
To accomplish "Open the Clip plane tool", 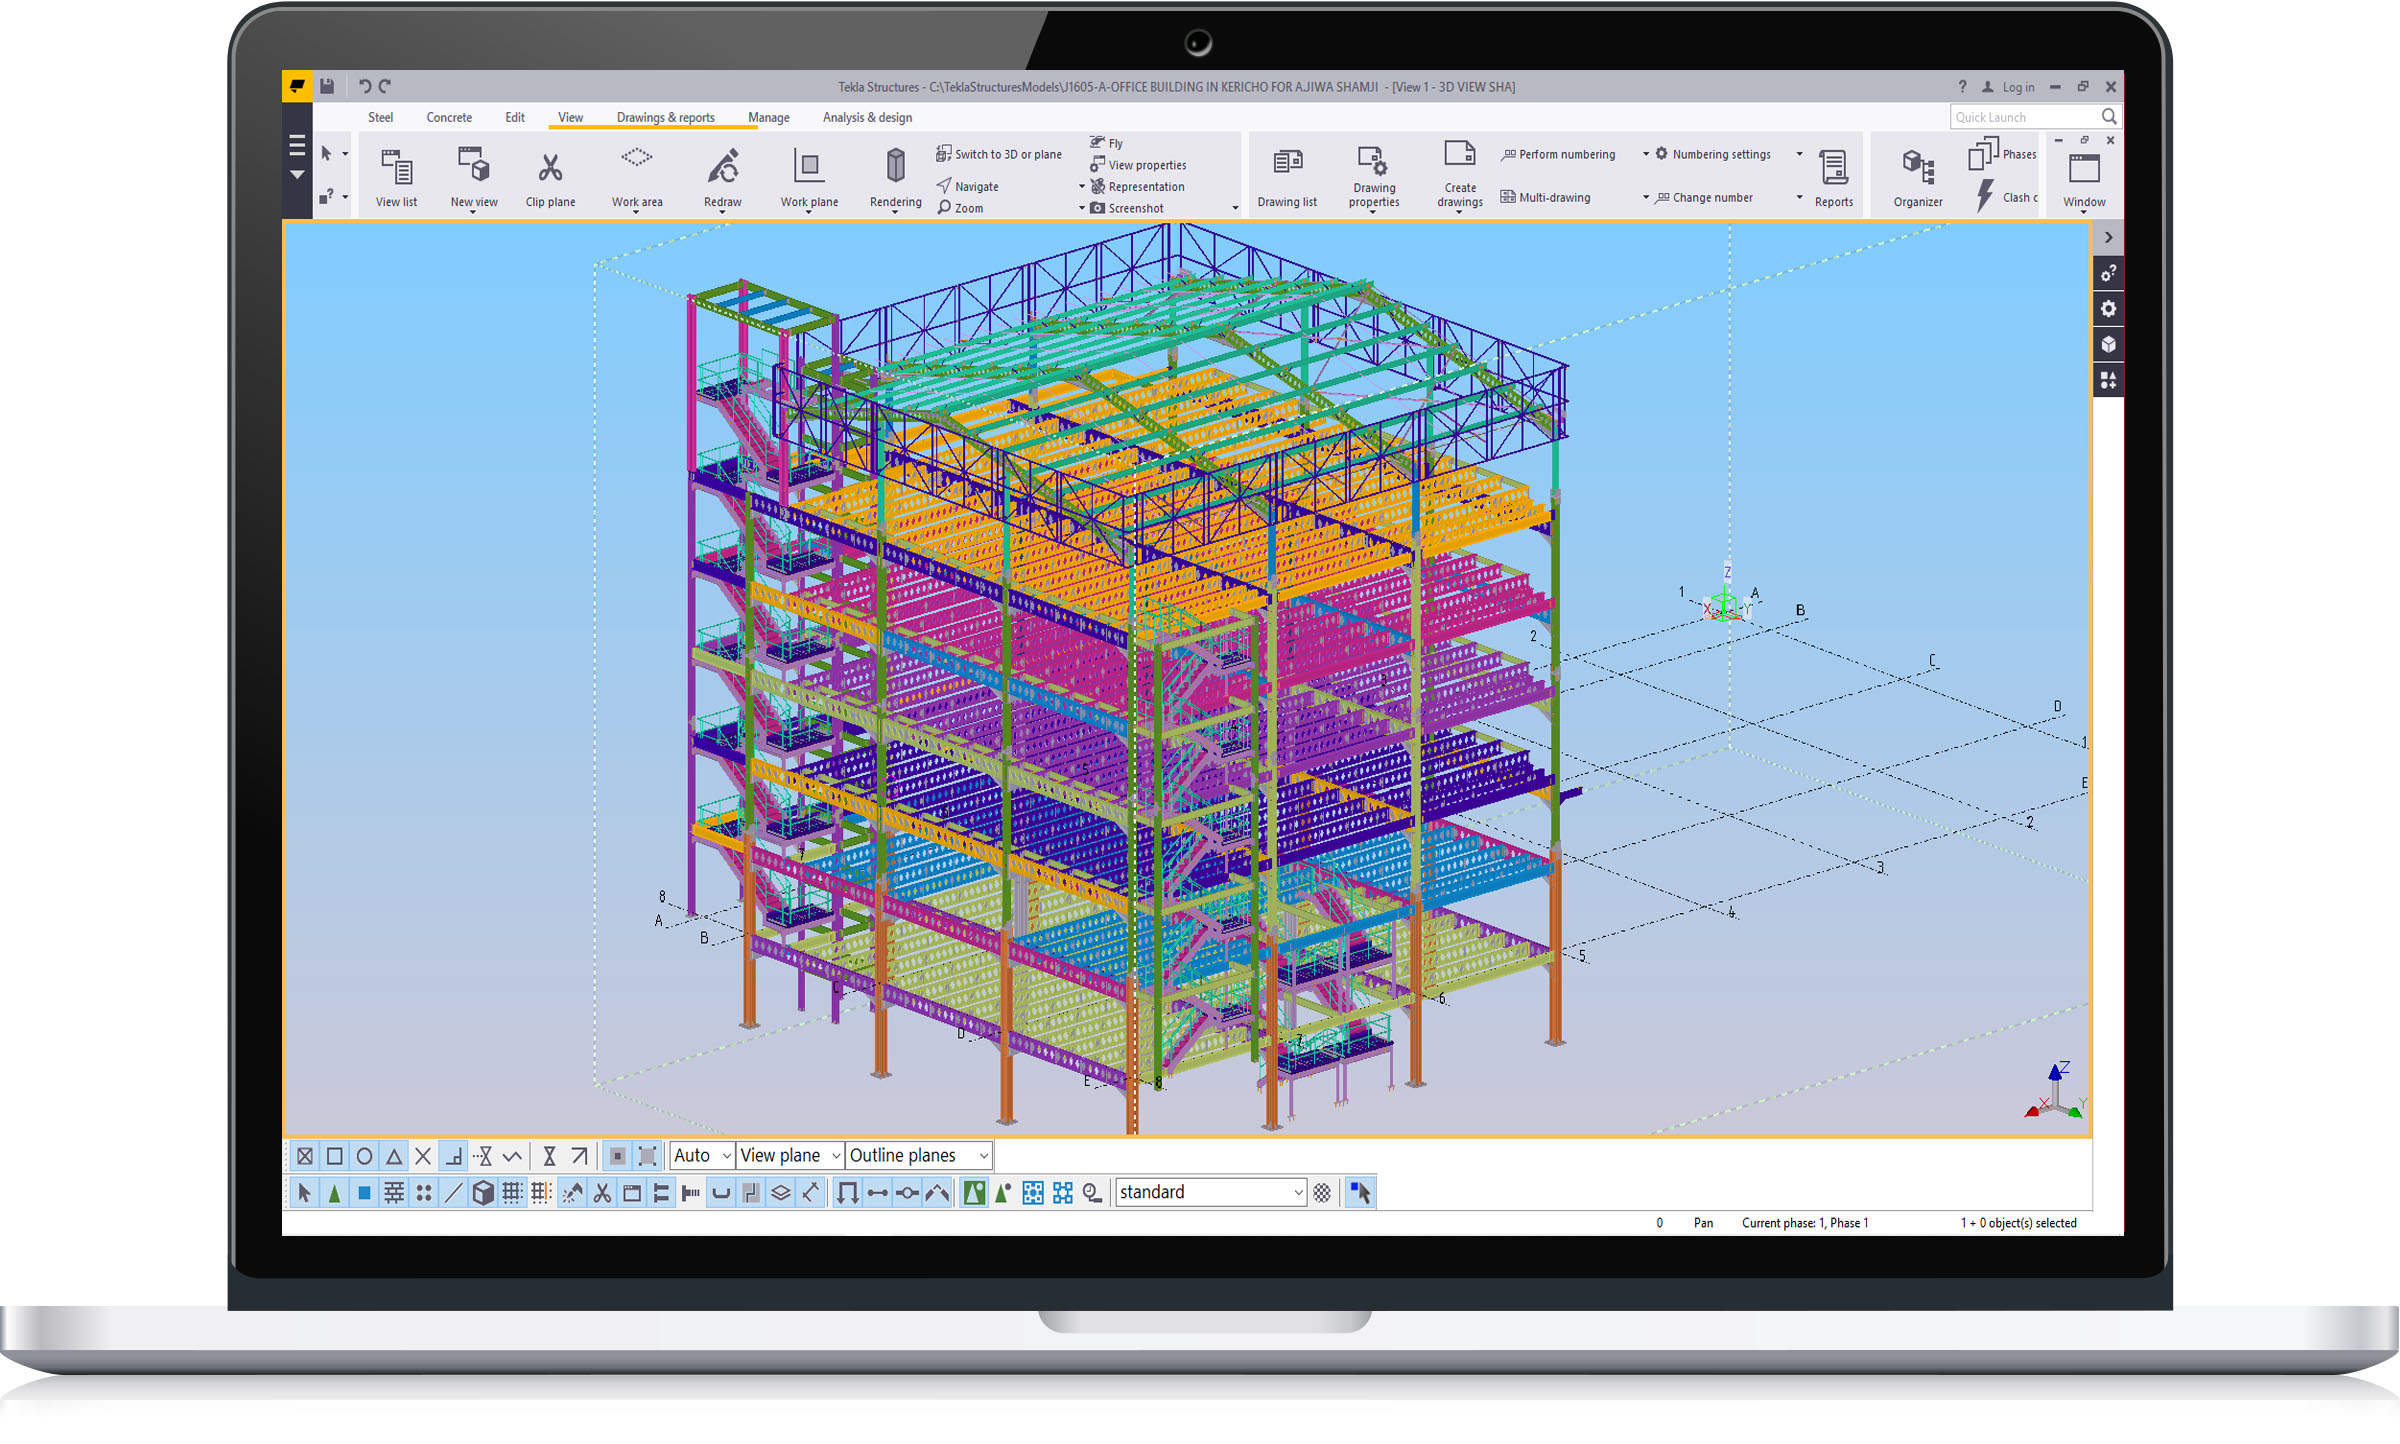I will (x=550, y=167).
